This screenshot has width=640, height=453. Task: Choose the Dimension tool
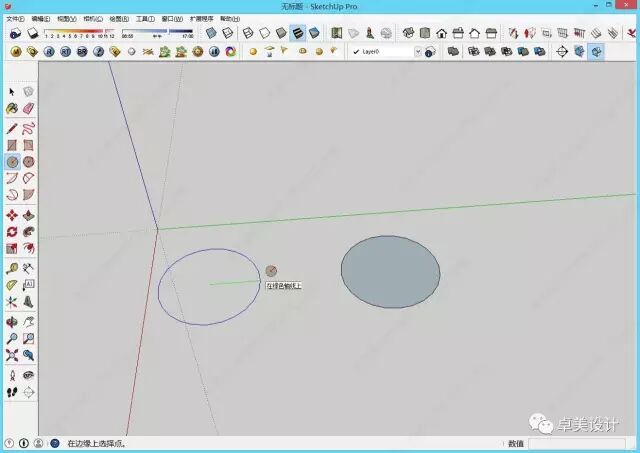(x=29, y=269)
